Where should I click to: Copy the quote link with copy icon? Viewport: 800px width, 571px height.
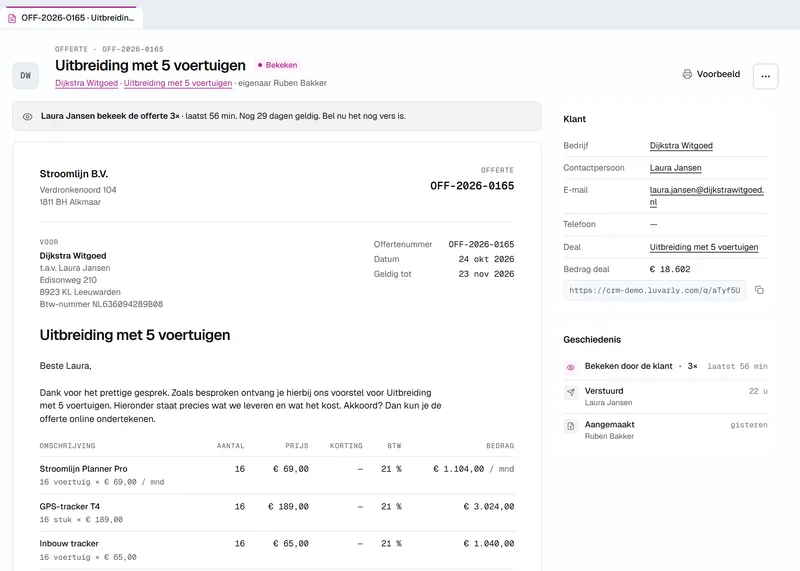[759, 290]
